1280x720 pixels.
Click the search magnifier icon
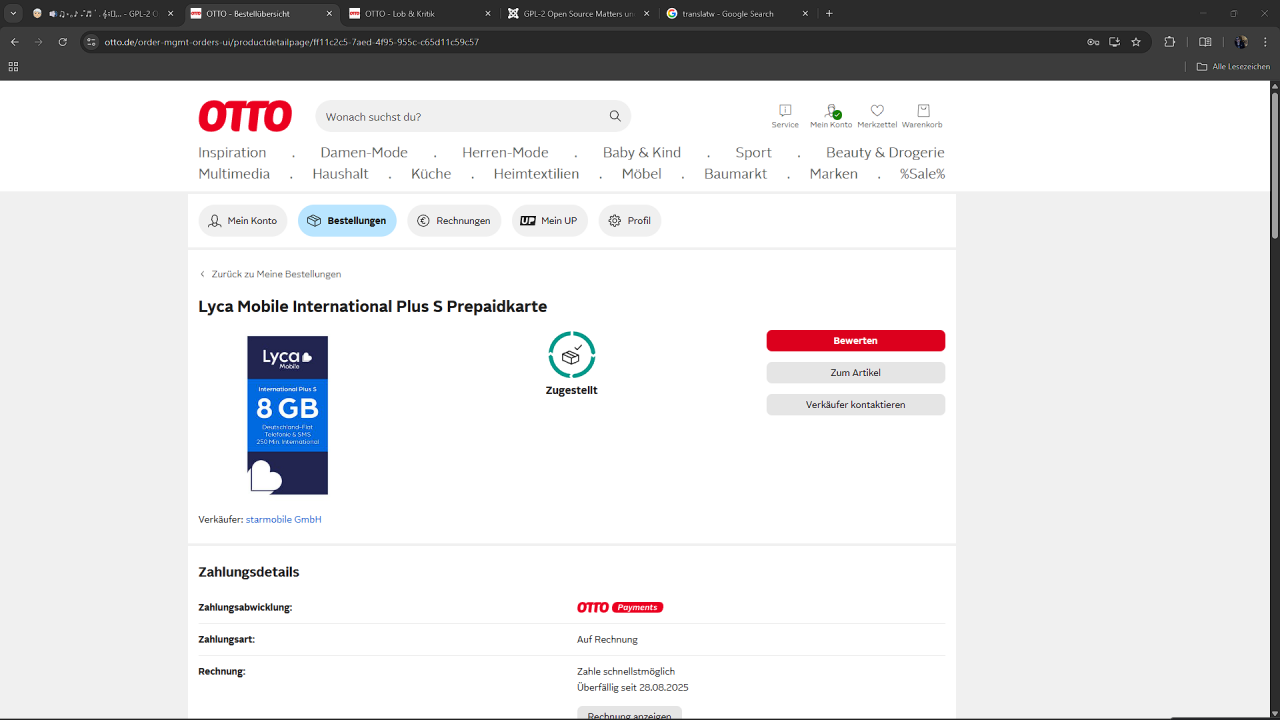pyautogui.click(x=615, y=116)
